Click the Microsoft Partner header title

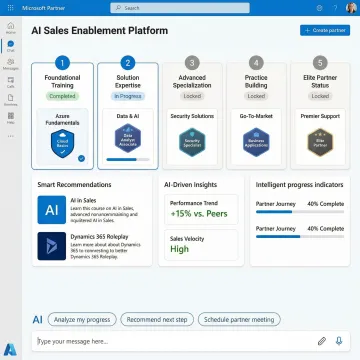[x=44, y=8]
